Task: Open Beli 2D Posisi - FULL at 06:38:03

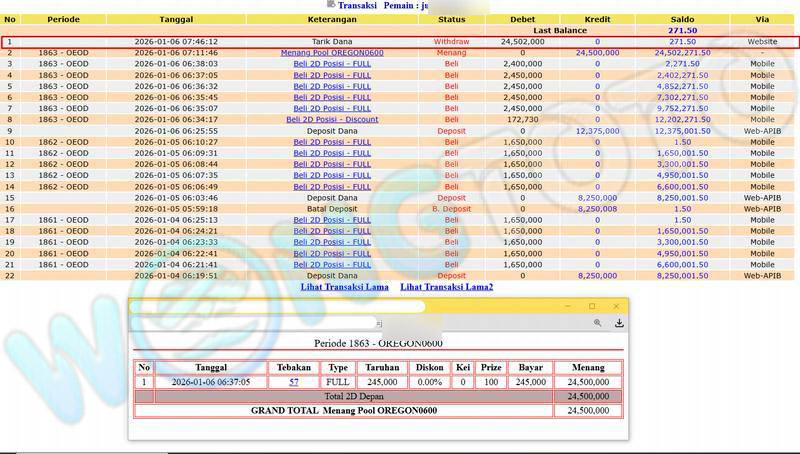Action: [331, 63]
